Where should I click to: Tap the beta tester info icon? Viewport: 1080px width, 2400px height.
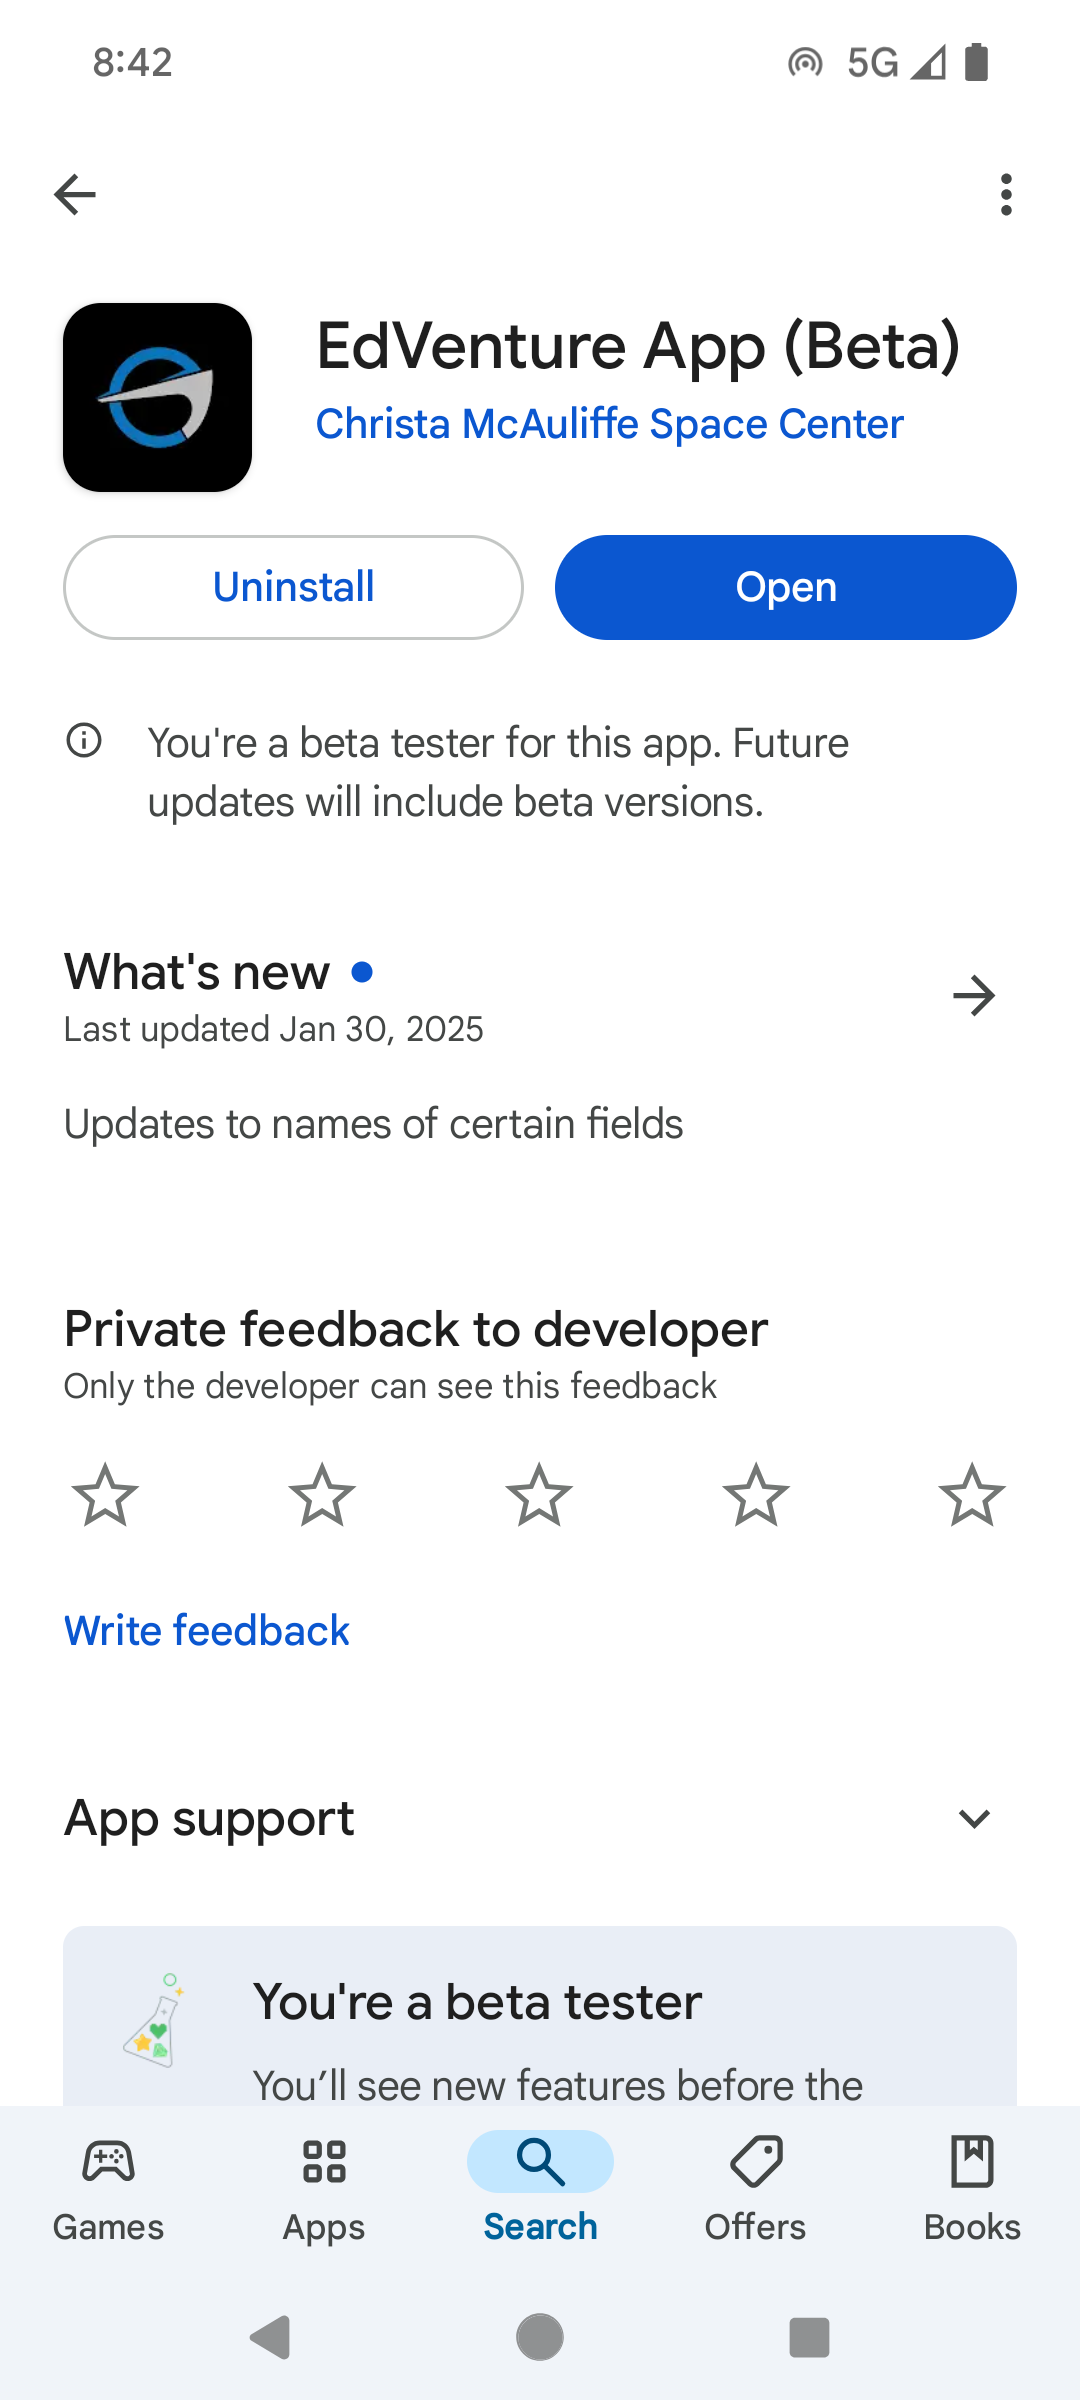click(84, 741)
